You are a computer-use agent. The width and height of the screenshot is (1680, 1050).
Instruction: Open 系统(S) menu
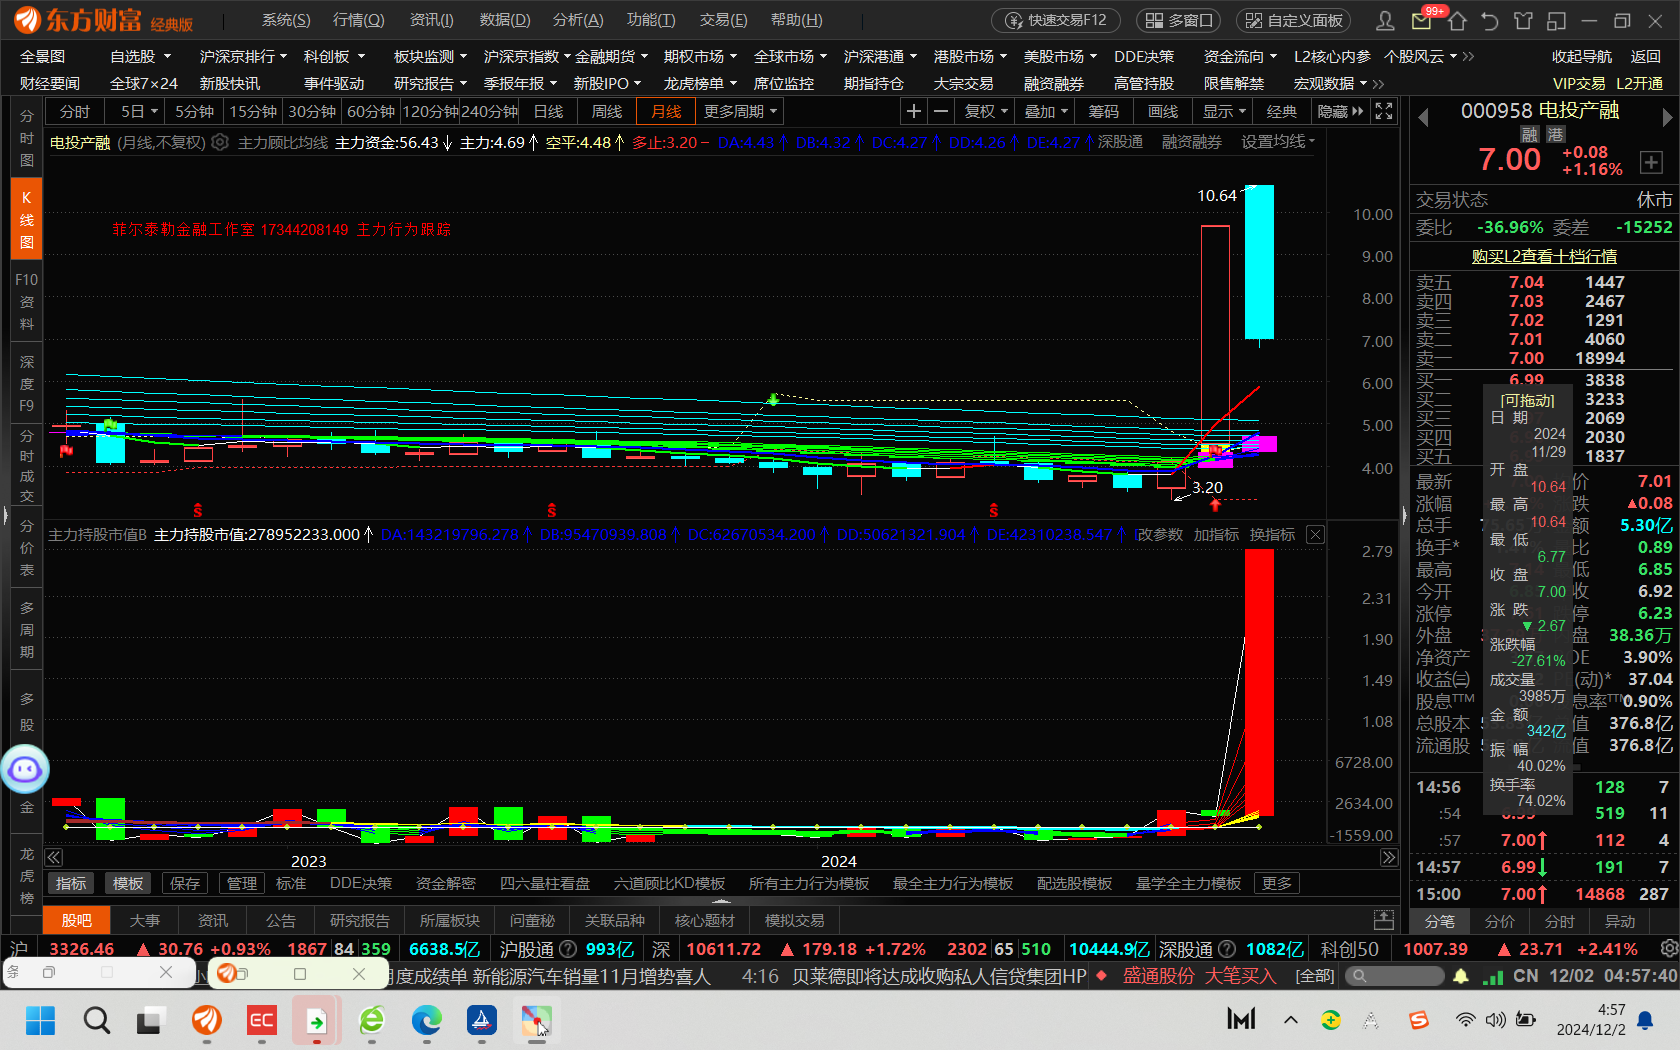pyautogui.click(x=286, y=20)
